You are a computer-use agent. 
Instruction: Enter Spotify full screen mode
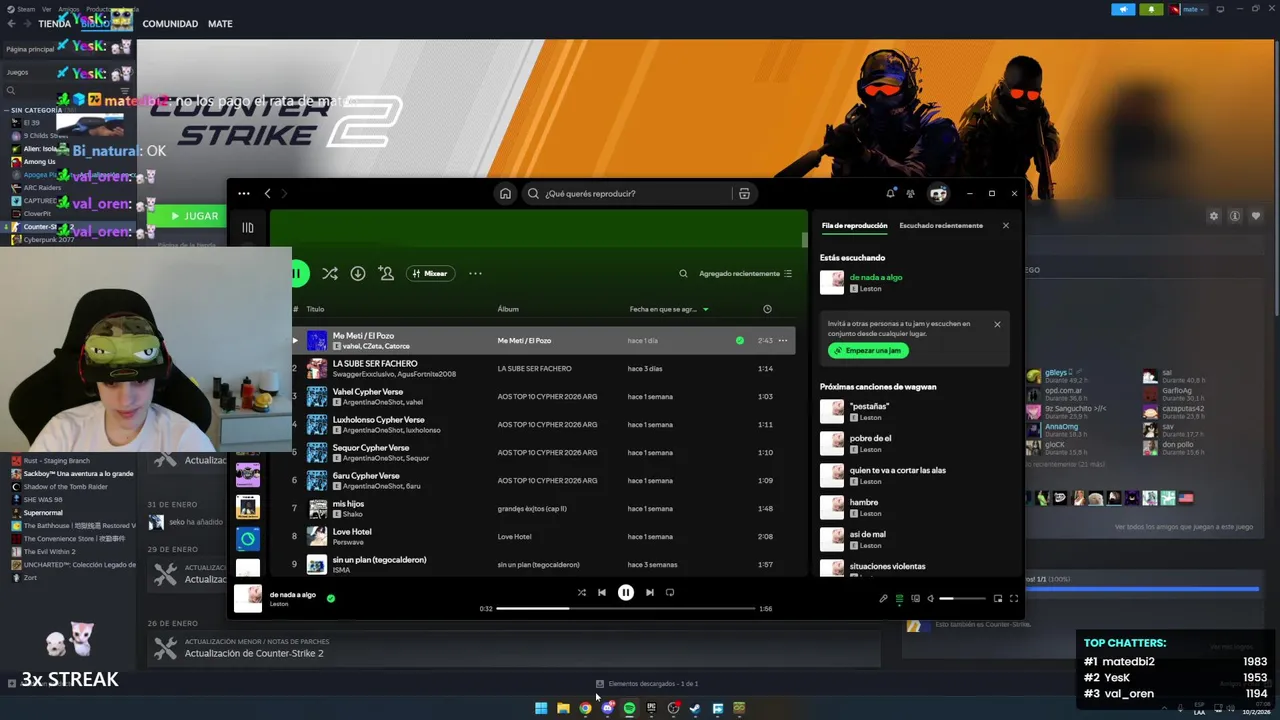pos(1013,598)
